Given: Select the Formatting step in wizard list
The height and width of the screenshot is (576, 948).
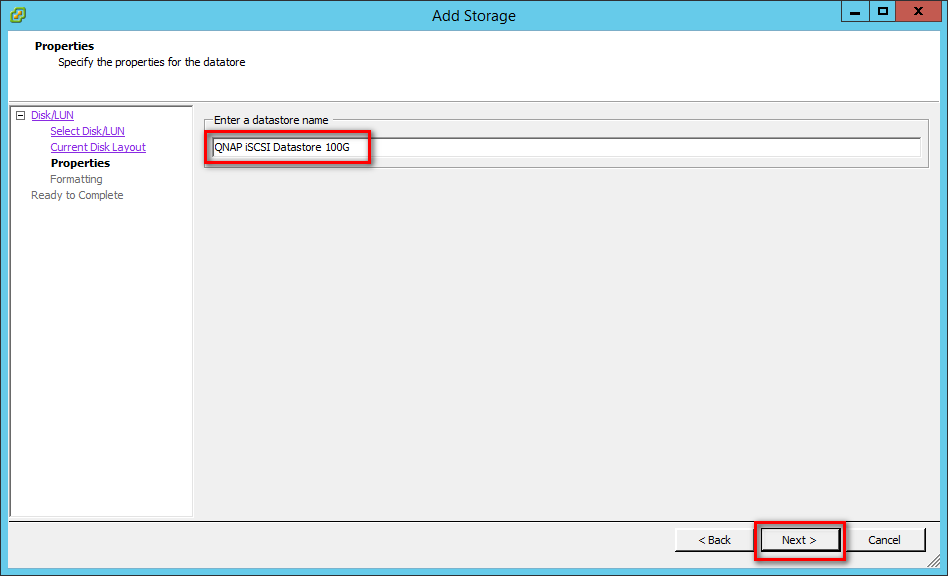Looking at the screenshot, I should (76, 180).
